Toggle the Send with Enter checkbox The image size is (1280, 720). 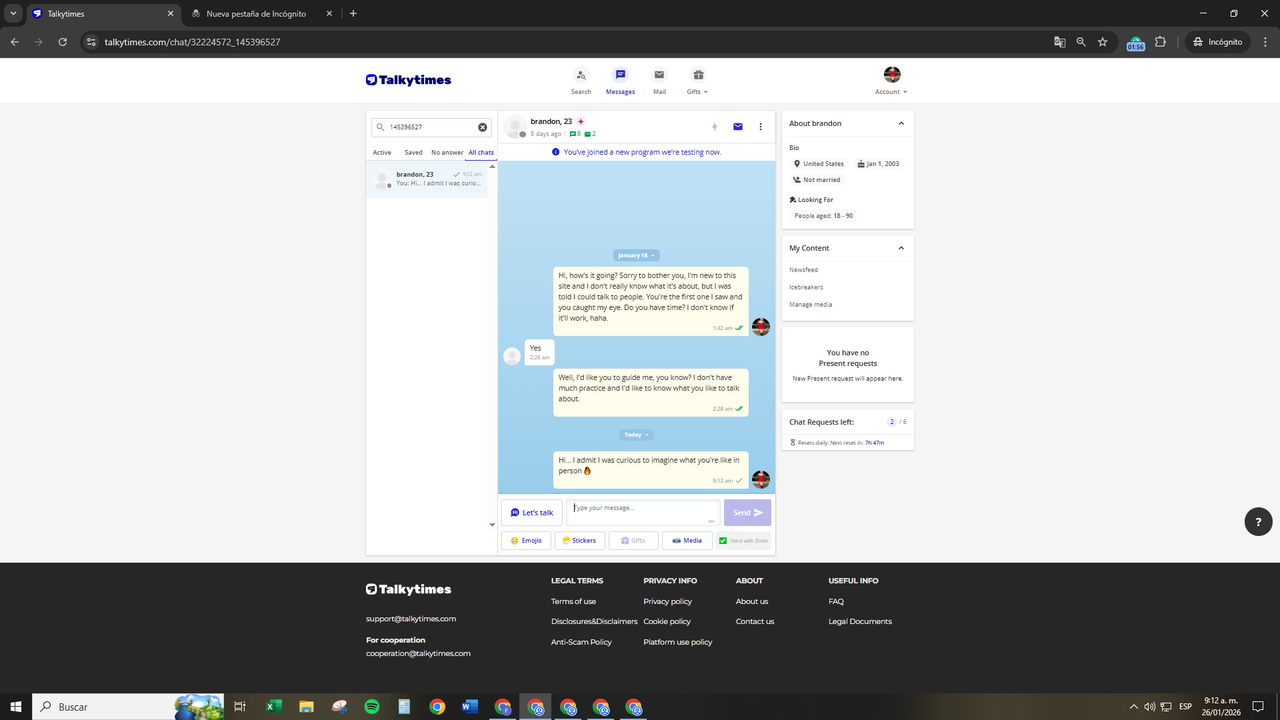(x=723, y=541)
